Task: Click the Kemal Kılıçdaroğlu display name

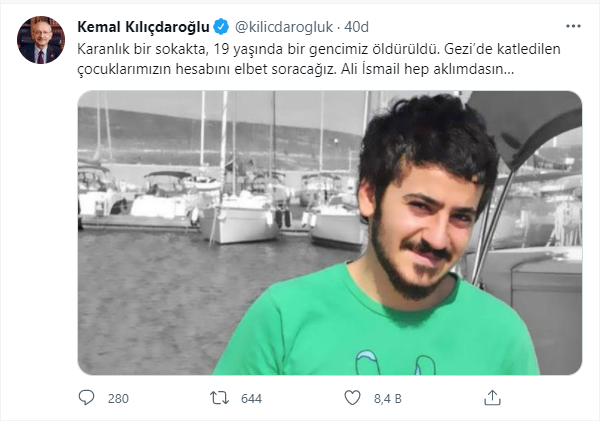Action: click(143, 27)
